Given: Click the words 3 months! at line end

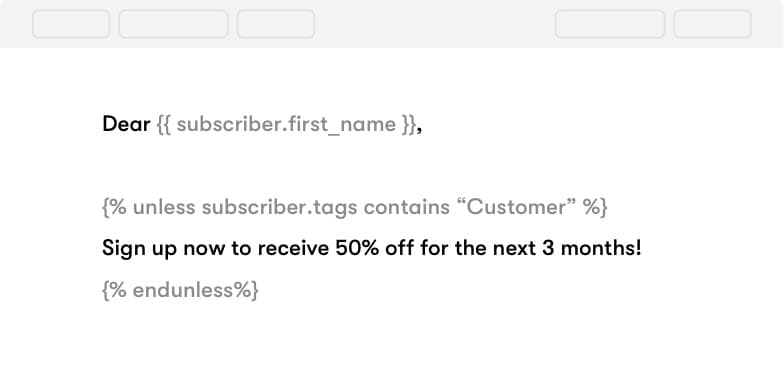Looking at the screenshot, I should pos(592,248).
